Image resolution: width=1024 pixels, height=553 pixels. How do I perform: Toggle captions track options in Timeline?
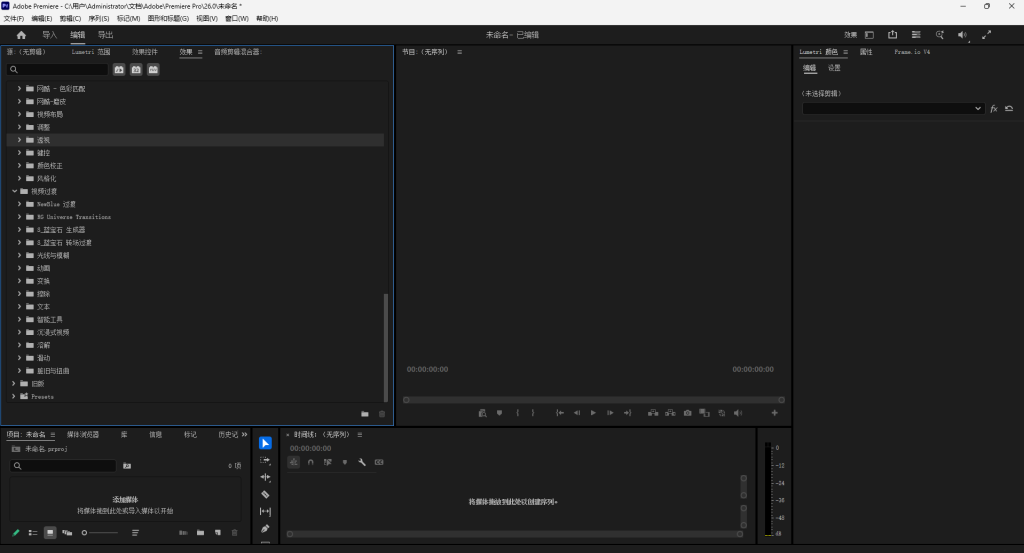[x=379, y=462]
